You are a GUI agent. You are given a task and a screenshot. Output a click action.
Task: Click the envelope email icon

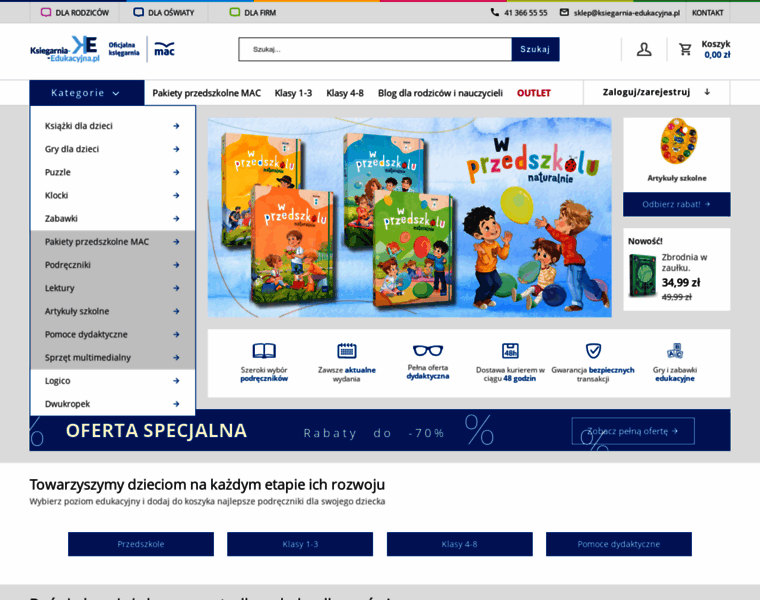(564, 12)
